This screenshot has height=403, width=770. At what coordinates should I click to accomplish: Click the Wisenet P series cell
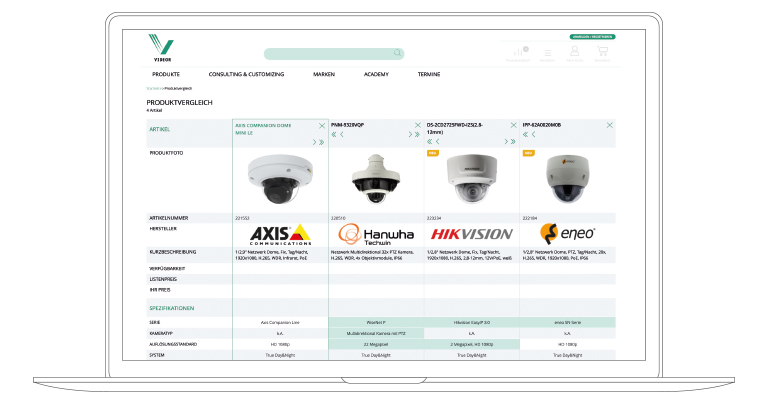click(376, 322)
